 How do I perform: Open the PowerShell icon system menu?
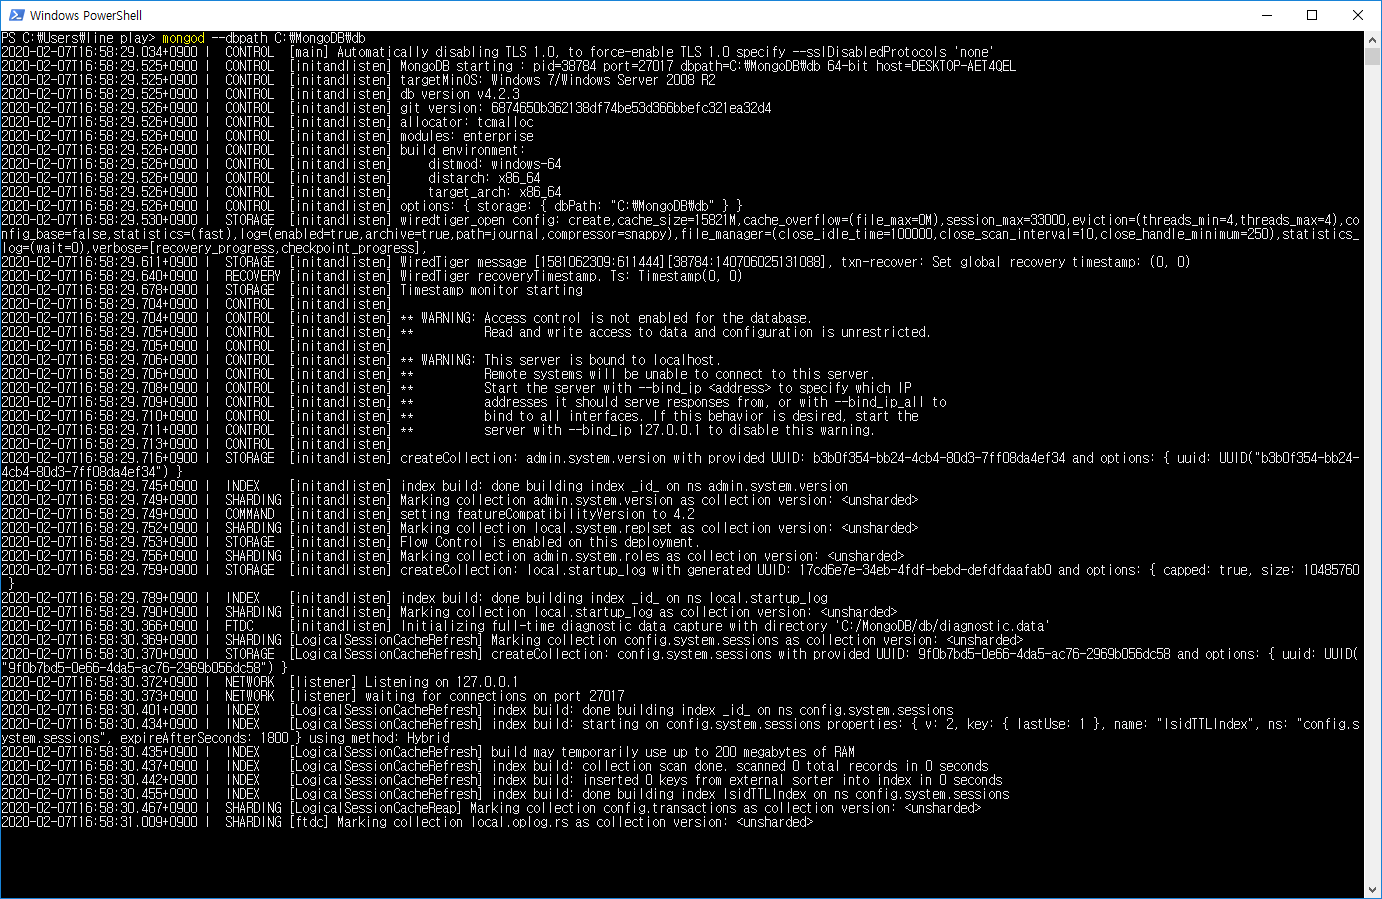[x=16, y=15]
